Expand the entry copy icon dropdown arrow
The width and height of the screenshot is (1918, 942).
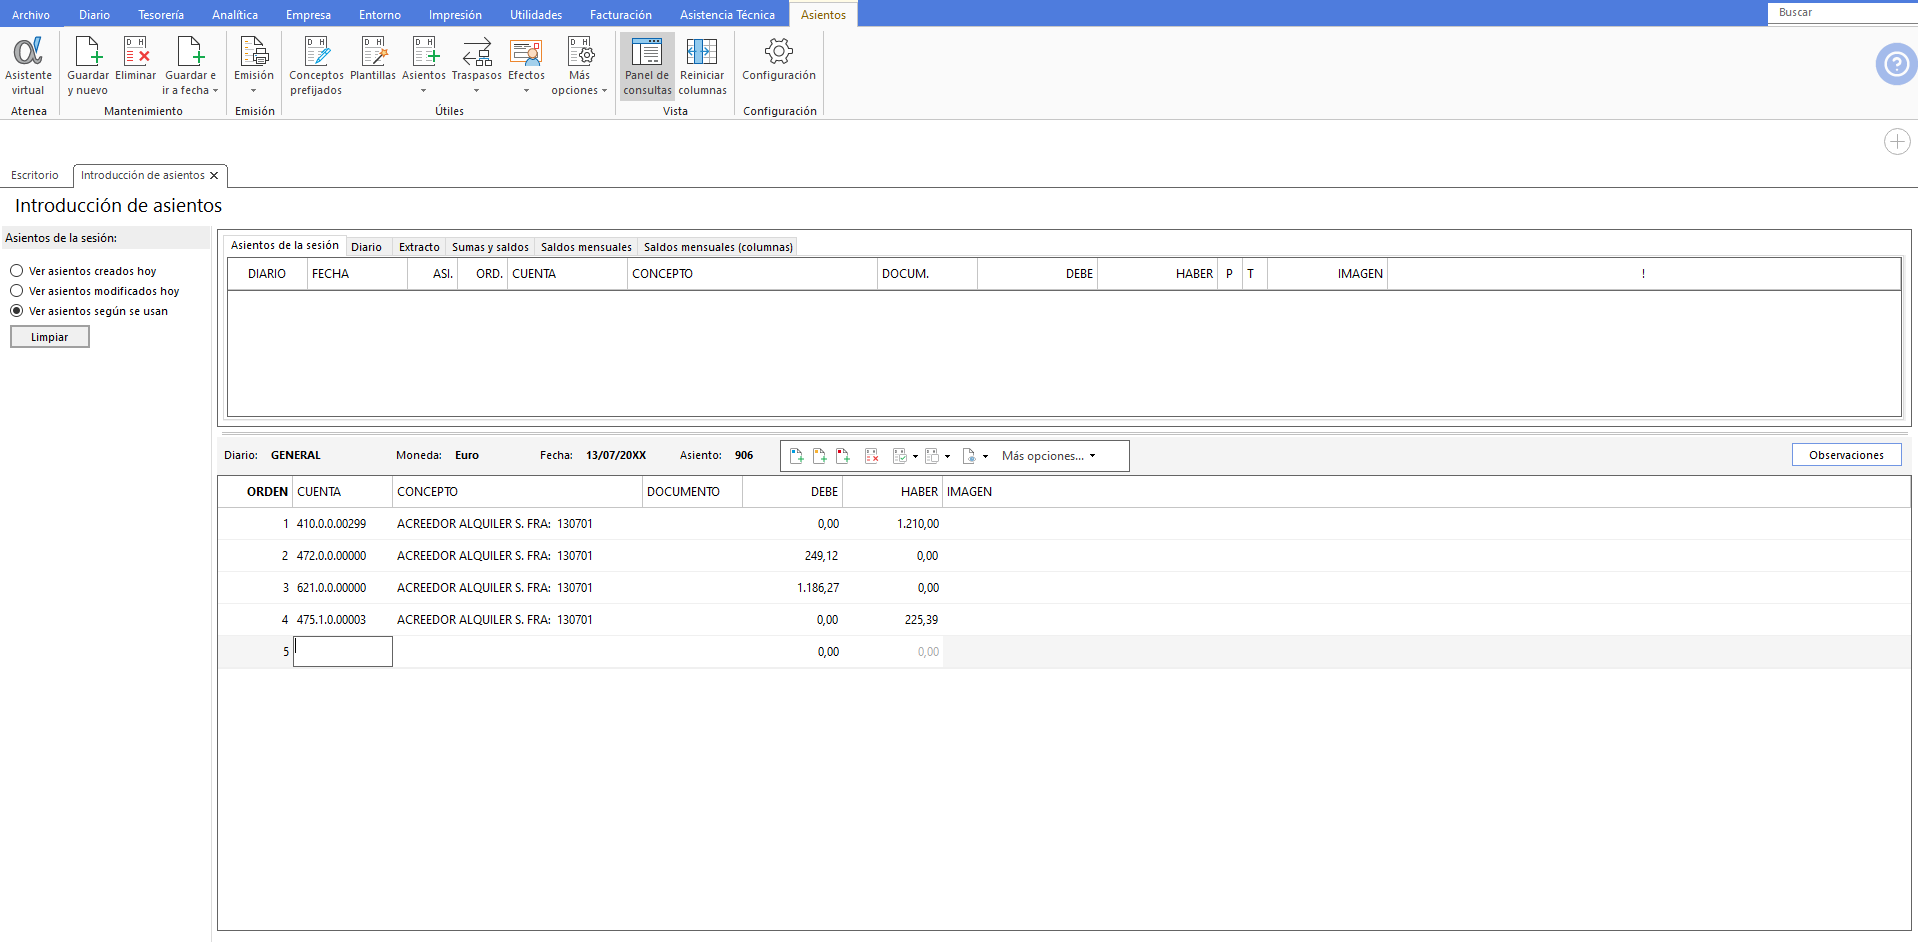tap(947, 456)
